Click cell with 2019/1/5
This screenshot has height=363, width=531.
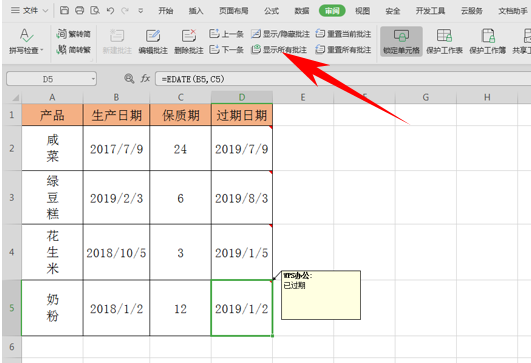pyautogui.click(x=242, y=252)
